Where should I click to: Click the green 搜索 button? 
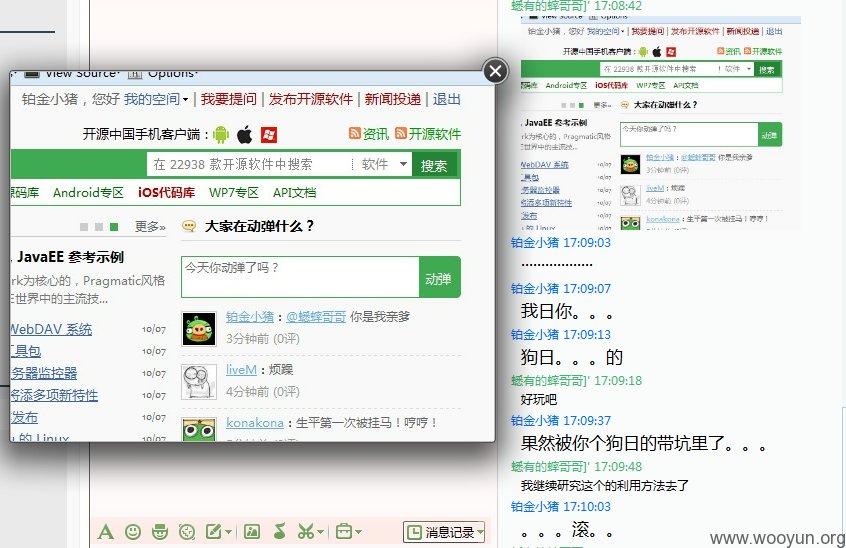point(434,165)
